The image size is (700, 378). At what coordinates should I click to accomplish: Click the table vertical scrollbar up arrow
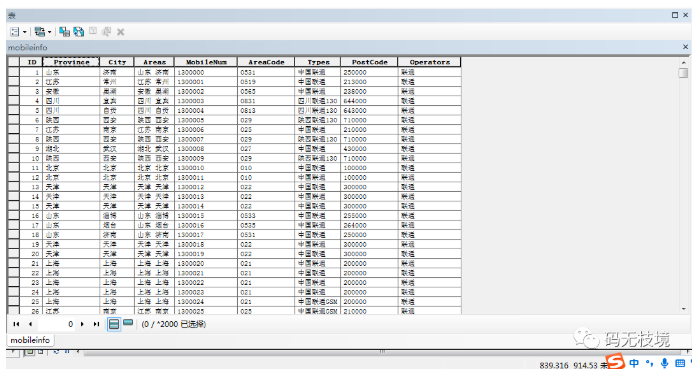[x=683, y=62]
